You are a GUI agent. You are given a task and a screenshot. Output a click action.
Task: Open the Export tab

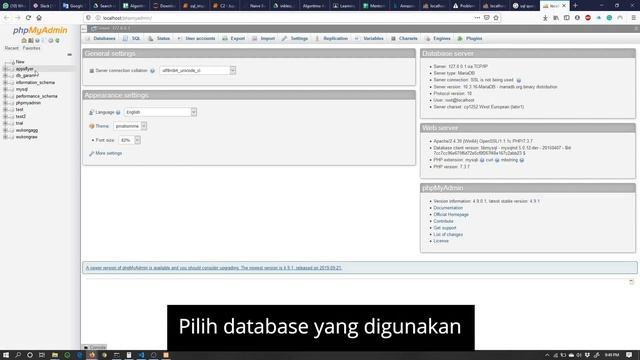pos(234,38)
